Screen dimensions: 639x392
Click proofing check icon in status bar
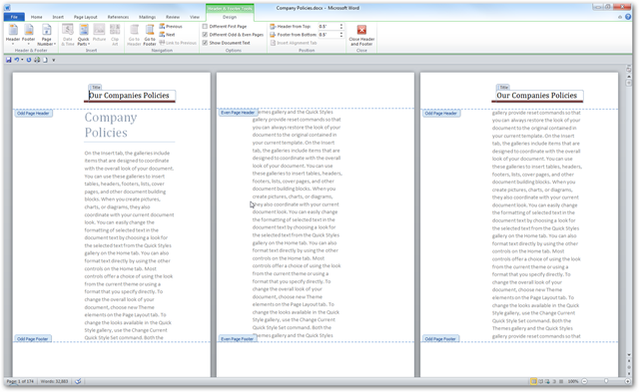78,381
